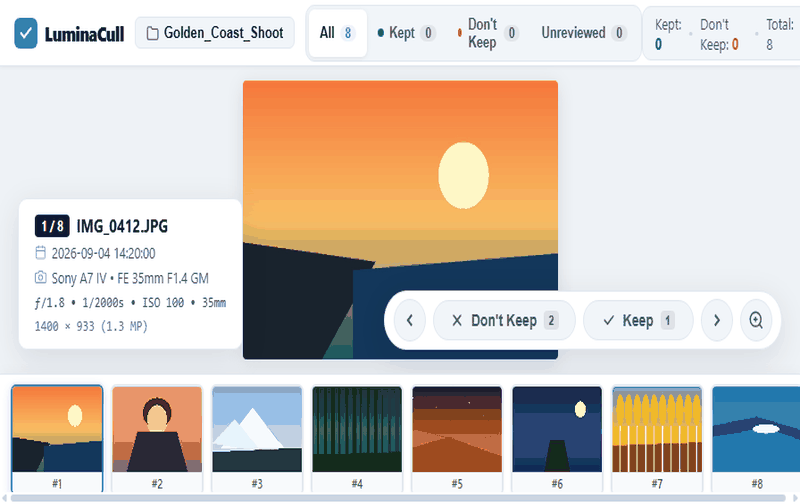
Task: Go to the next photo arrow
Action: (717, 320)
